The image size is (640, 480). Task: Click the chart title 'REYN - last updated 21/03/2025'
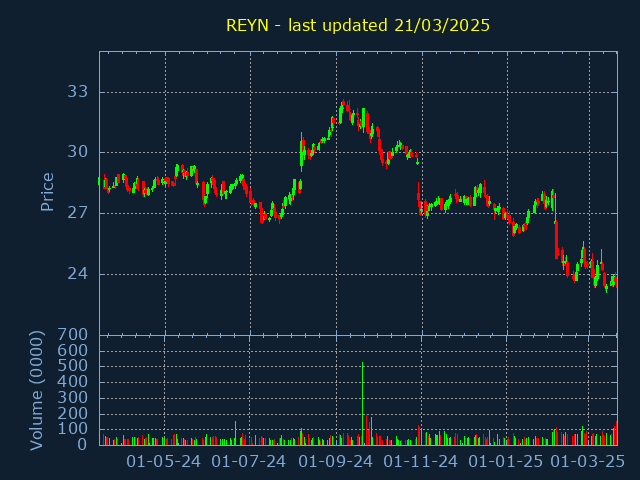(x=358, y=25)
